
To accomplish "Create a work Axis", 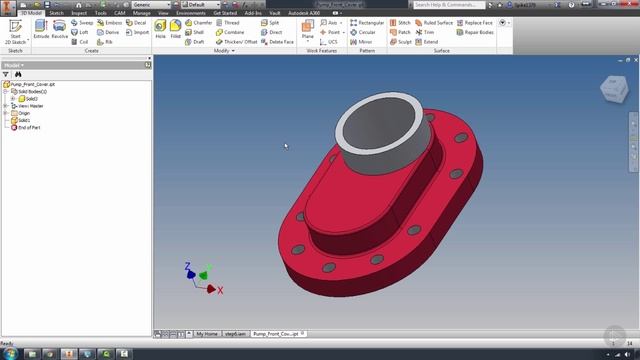I will click(x=329, y=23).
